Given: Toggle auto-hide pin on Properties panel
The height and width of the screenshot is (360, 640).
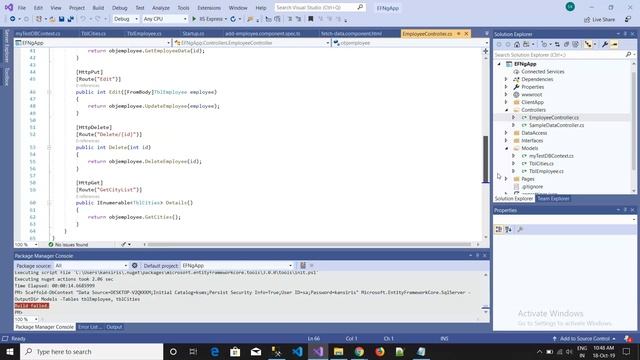Looking at the screenshot, I should point(625,210).
